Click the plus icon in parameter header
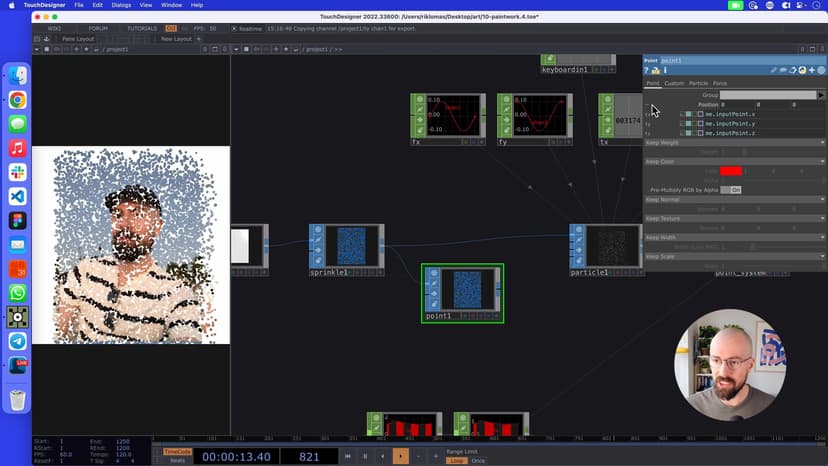This screenshot has height=466, width=828. tap(812, 70)
